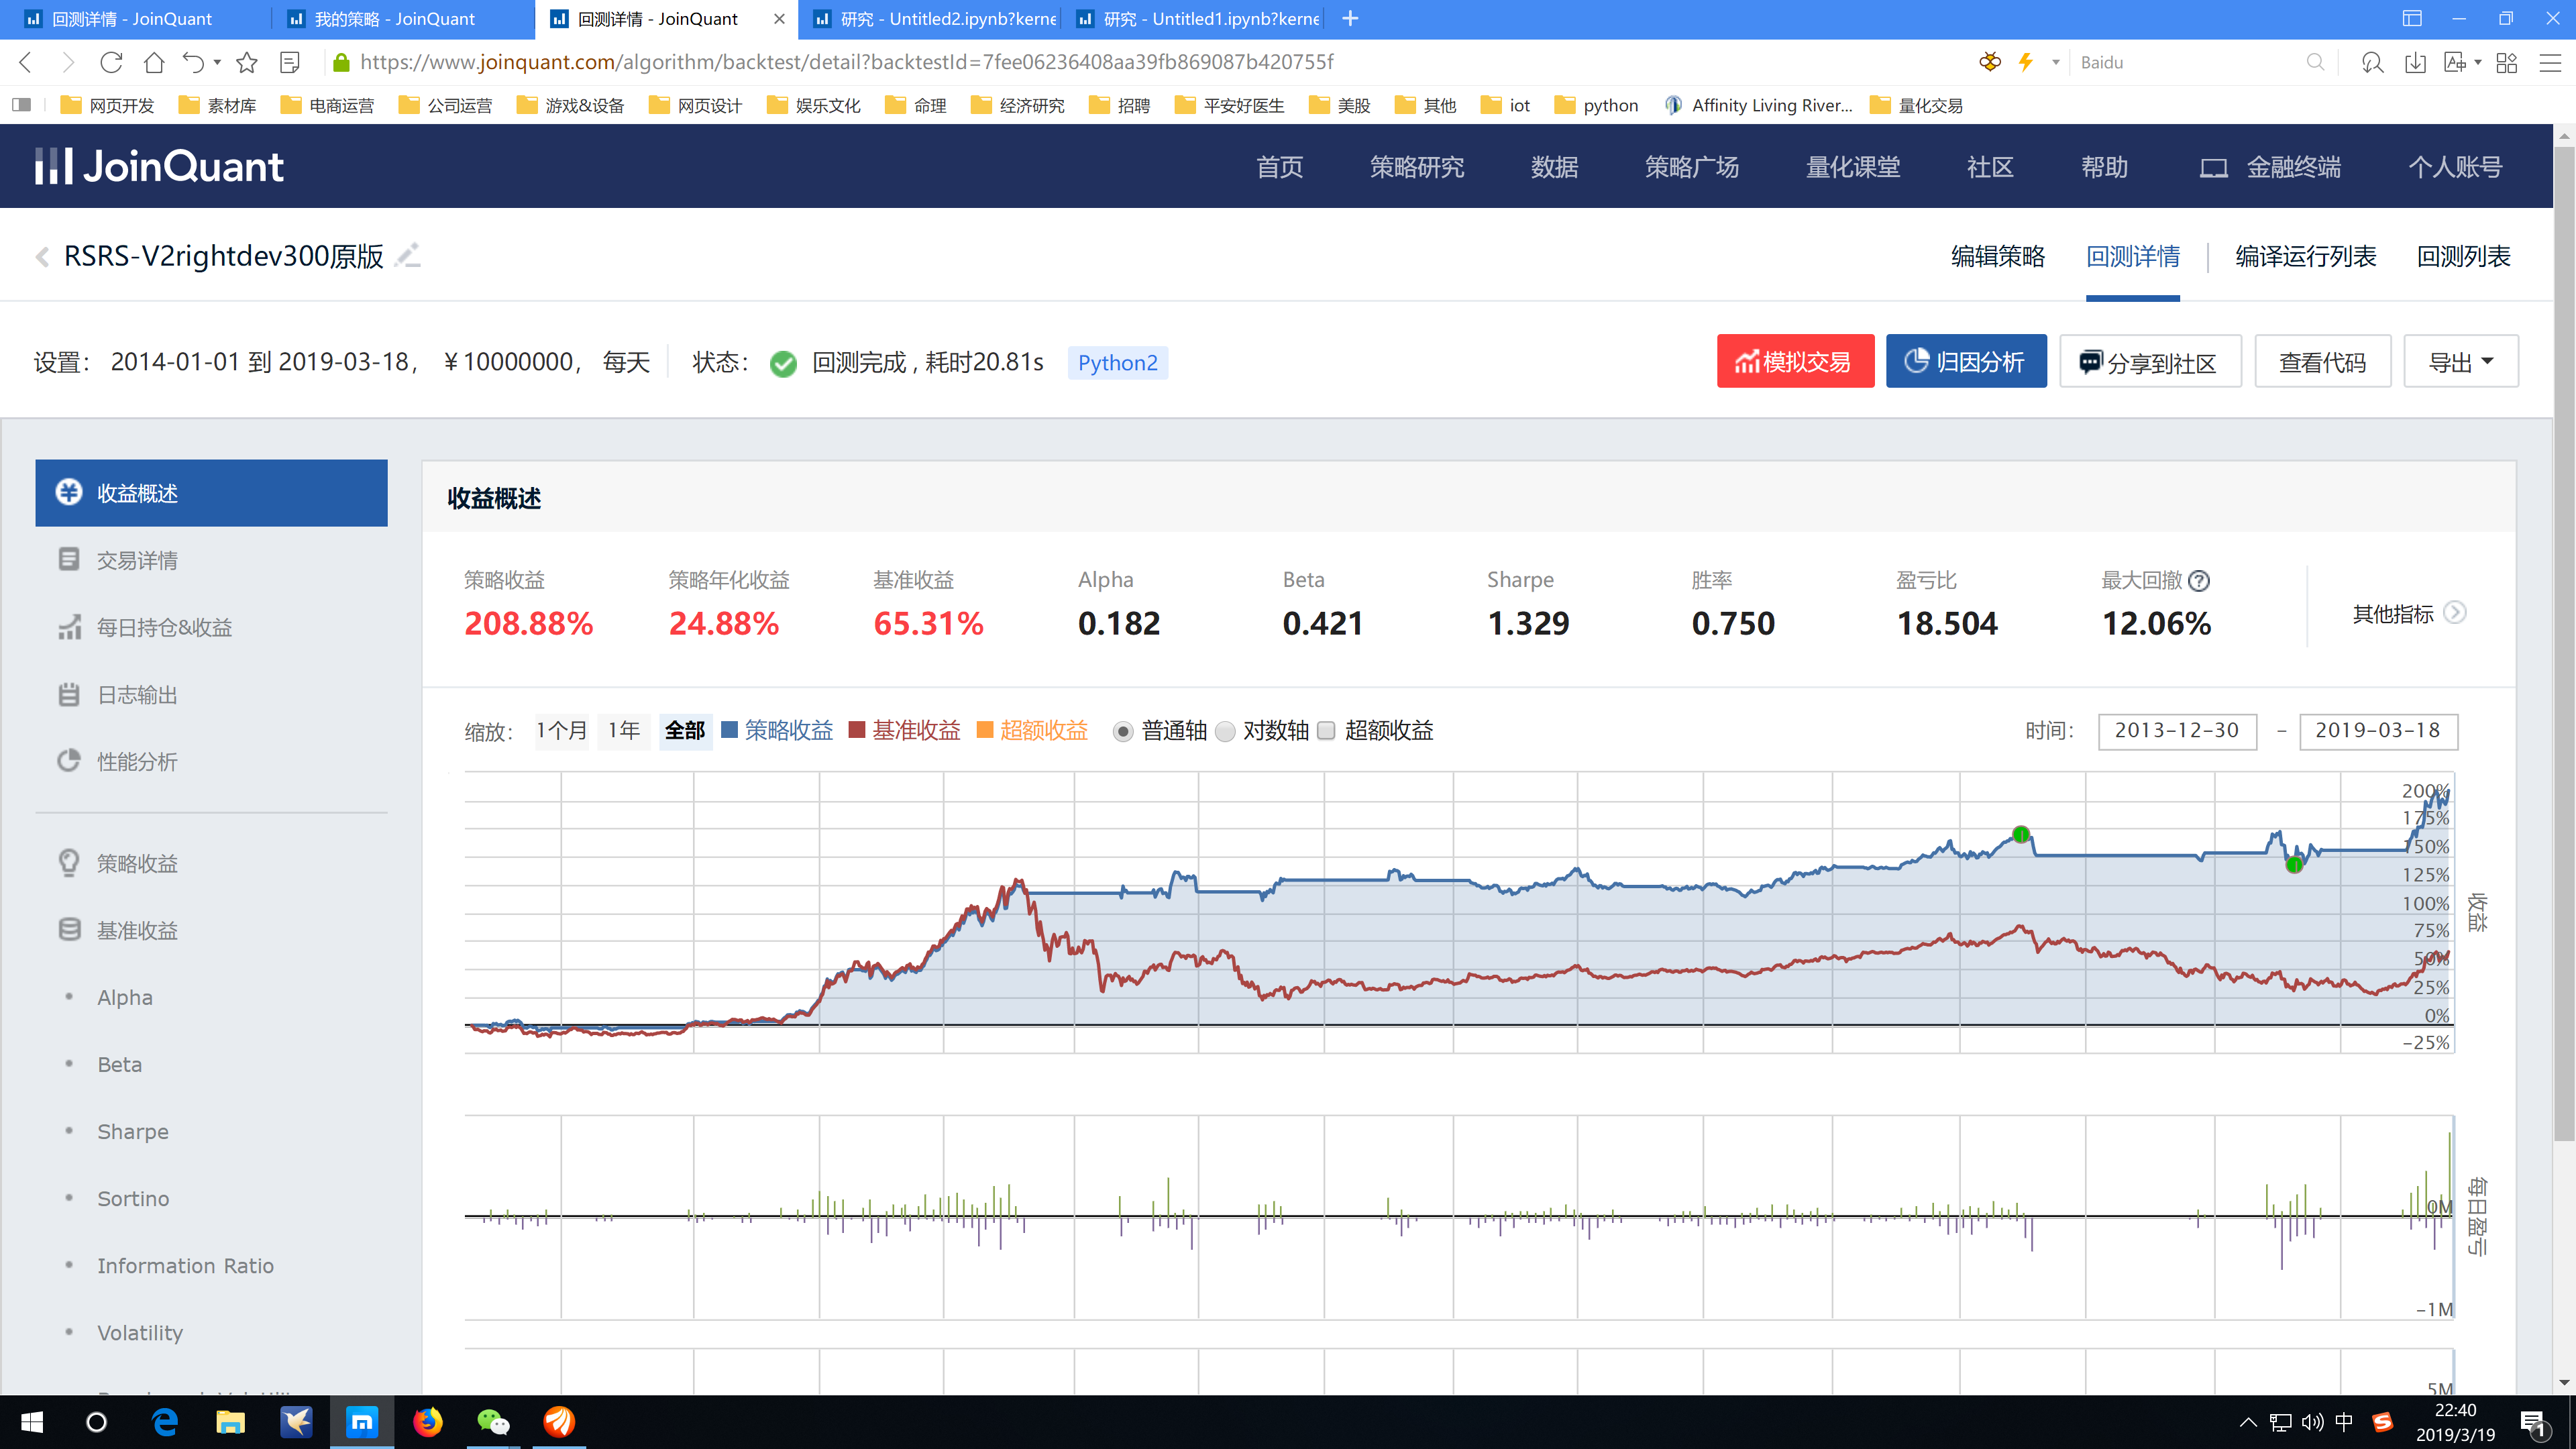Click 分享到社区 button
The image size is (2576, 1449).
[2150, 361]
